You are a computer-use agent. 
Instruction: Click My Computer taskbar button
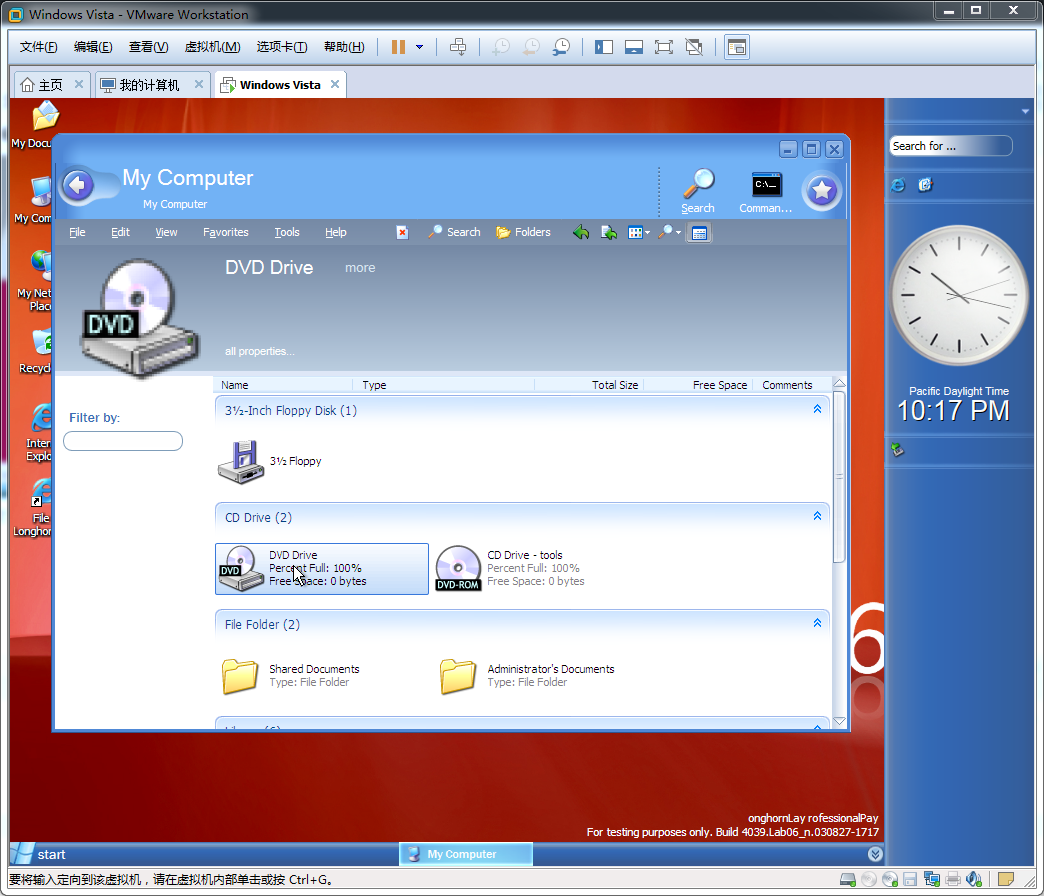[465, 854]
